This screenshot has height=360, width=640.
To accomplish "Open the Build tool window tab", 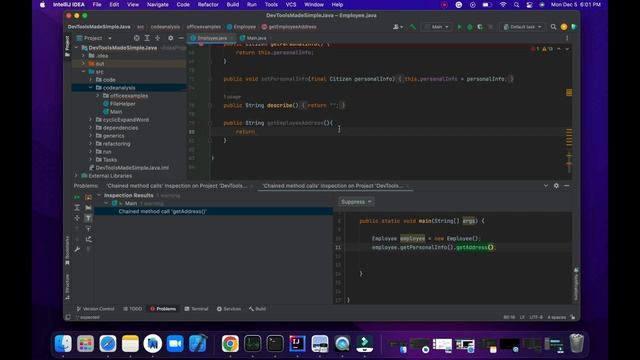I will pos(257,309).
